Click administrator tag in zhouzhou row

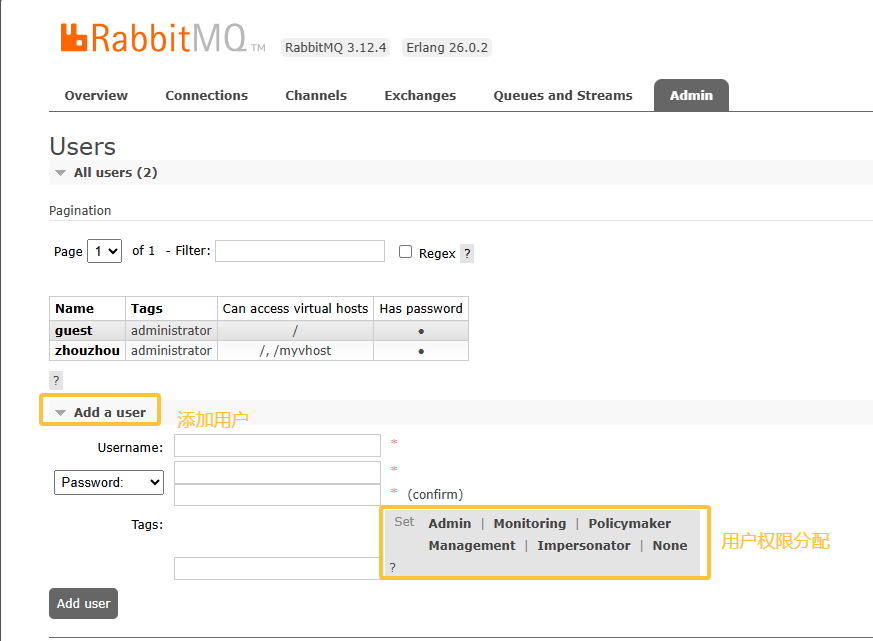pos(171,351)
